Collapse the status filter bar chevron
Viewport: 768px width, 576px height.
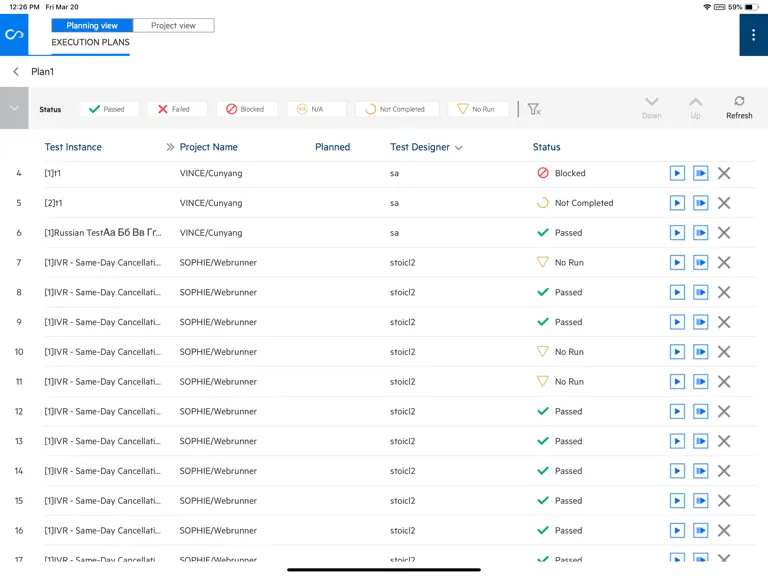14,108
